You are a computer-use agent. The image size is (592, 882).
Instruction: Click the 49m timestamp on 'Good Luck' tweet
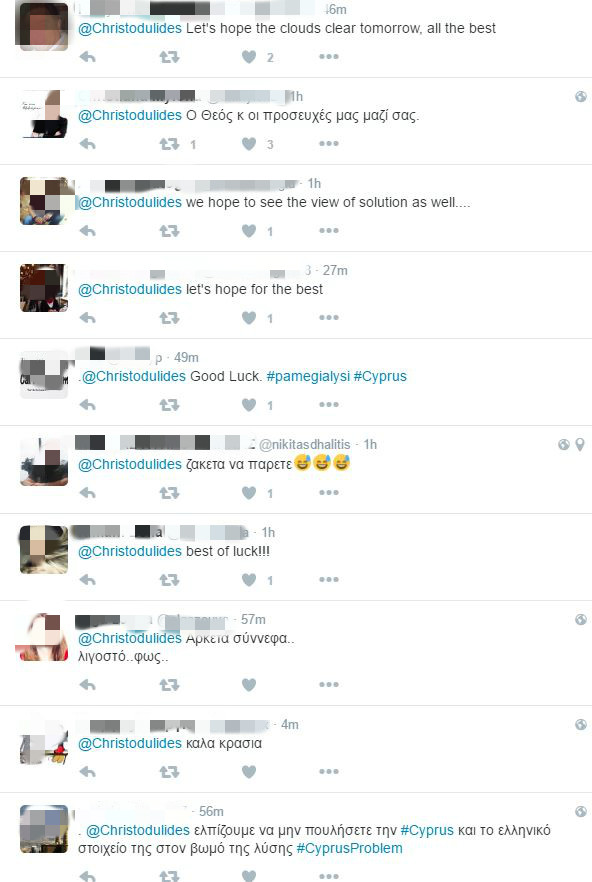pos(186,358)
